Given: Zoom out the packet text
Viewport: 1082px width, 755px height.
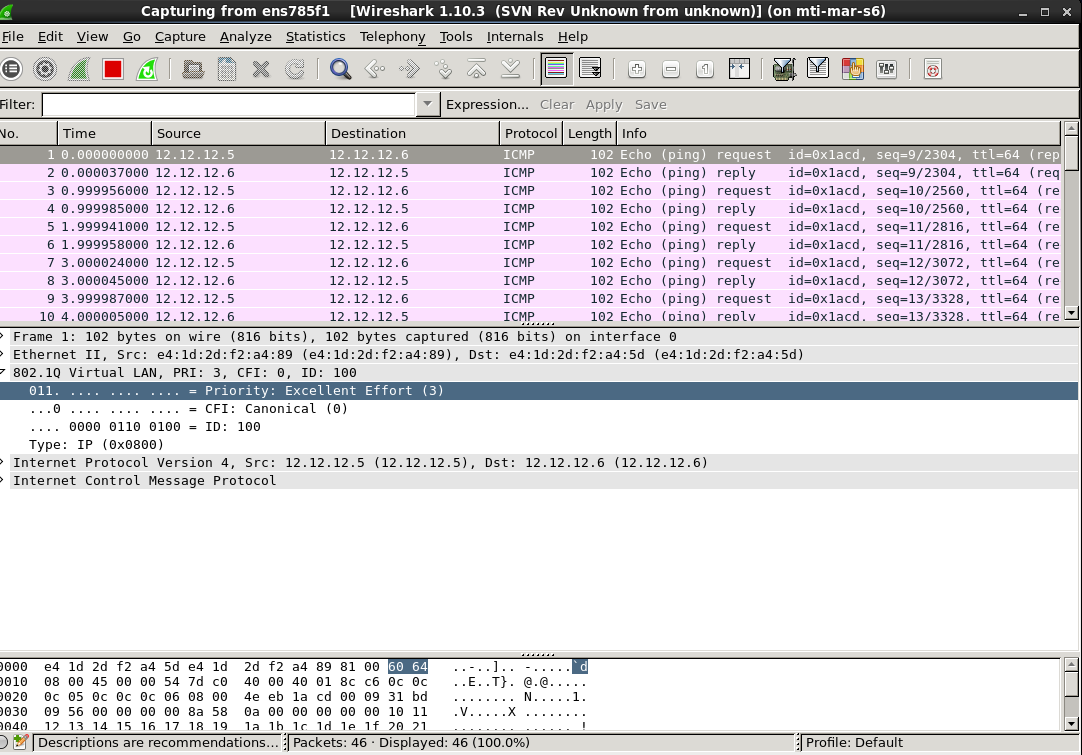Looking at the screenshot, I should point(670,69).
